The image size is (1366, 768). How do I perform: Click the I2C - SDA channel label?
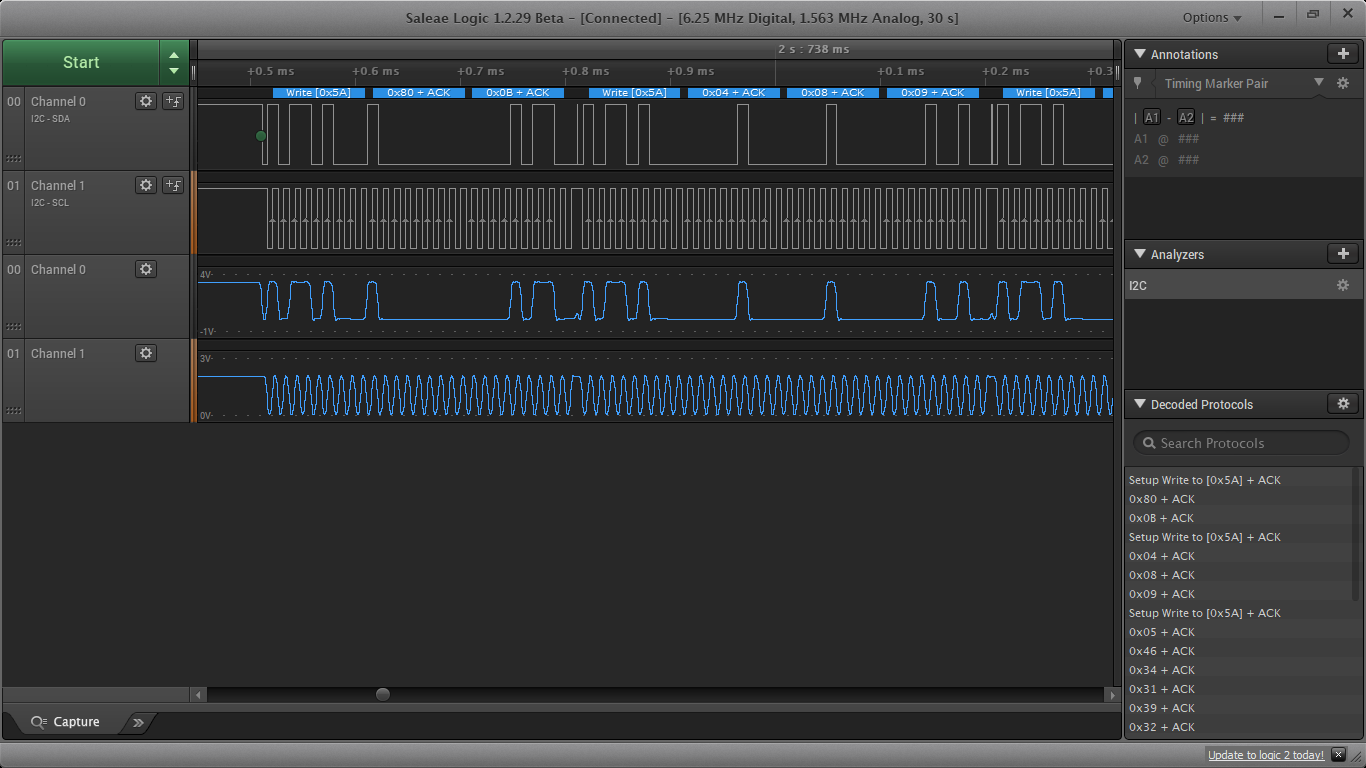(x=50, y=119)
